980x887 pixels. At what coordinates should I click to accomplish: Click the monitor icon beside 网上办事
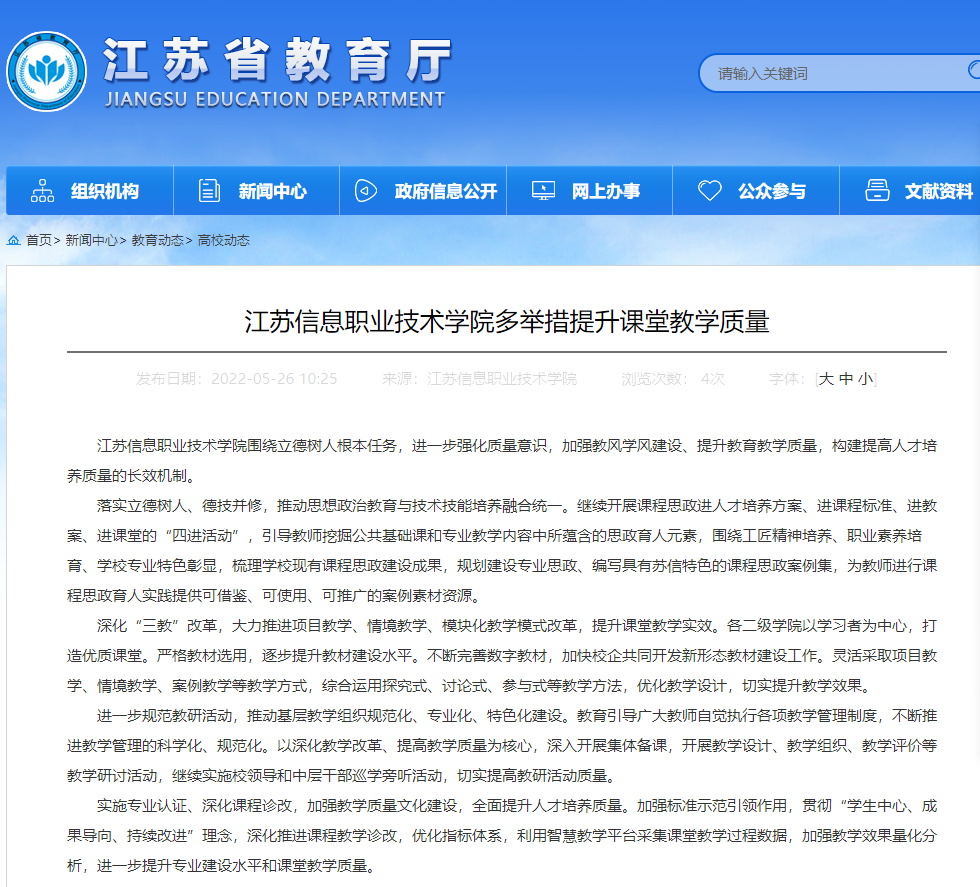pyautogui.click(x=543, y=191)
